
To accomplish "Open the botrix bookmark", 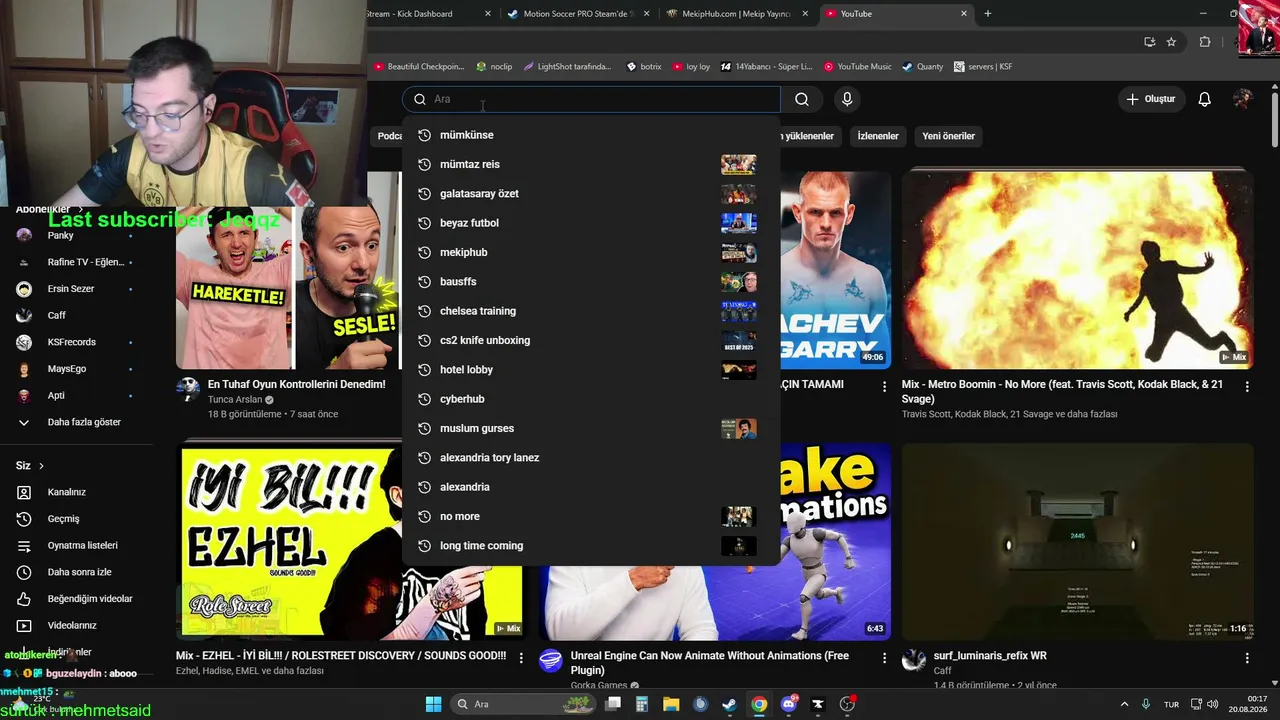I will point(644,67).
